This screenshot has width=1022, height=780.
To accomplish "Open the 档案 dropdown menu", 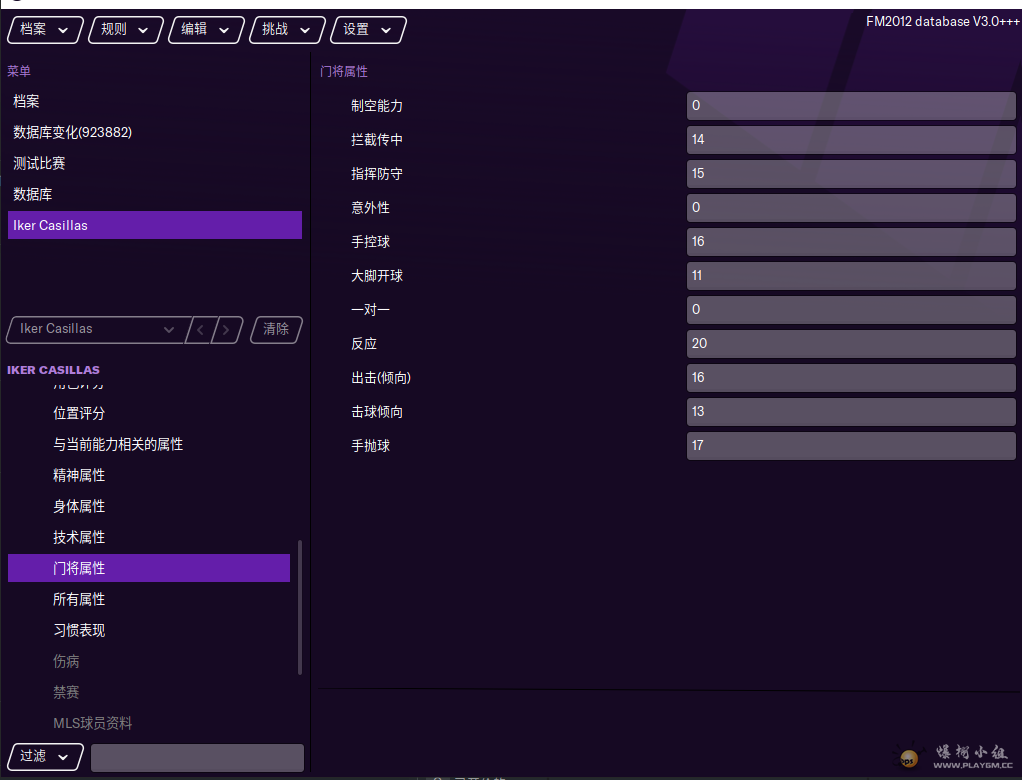I will coord(45,30).
